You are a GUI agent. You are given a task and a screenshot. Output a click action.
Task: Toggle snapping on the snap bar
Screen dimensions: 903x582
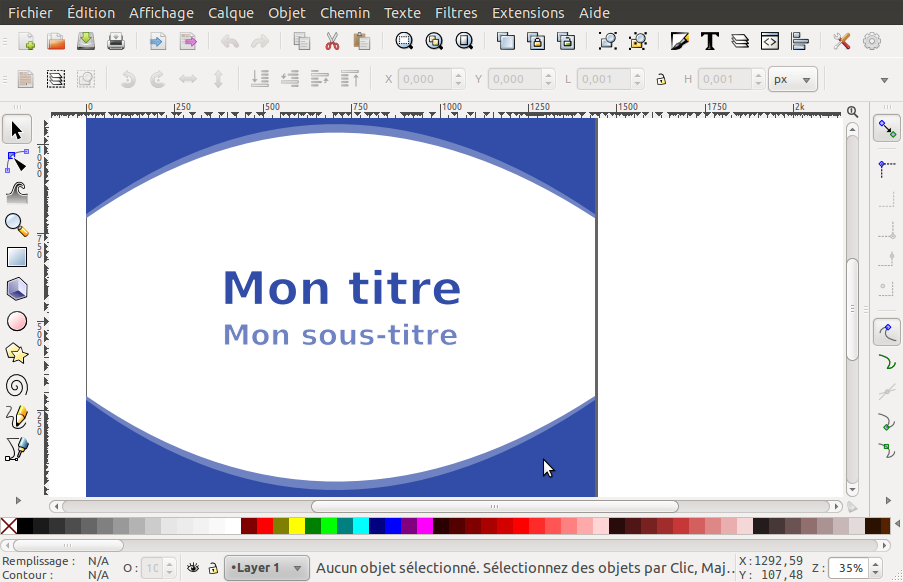point(886,128)
